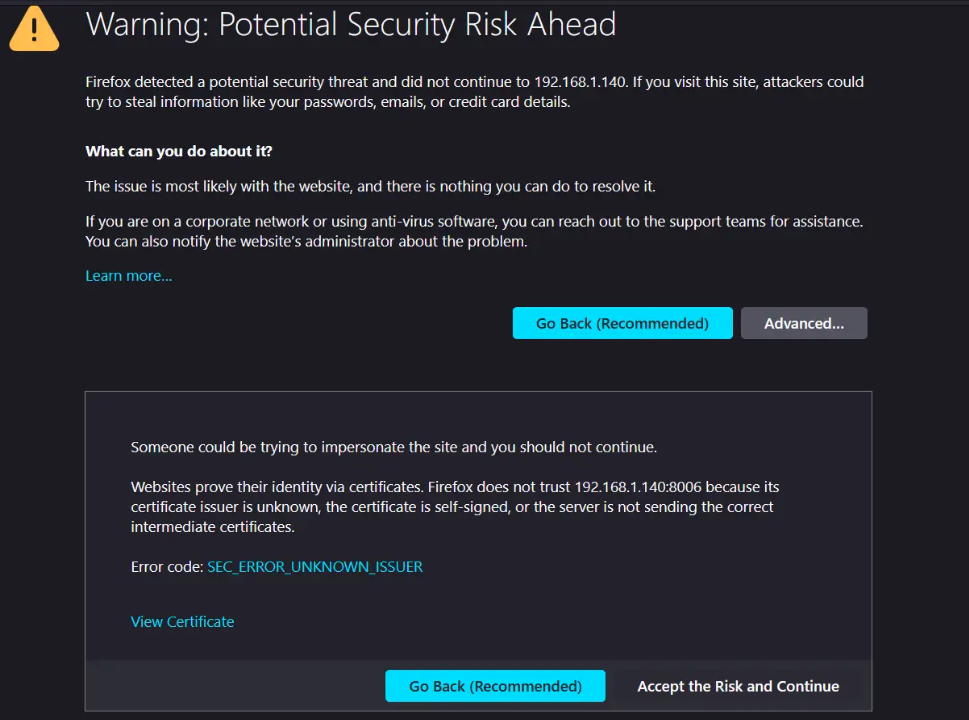Click the What can you do about it? heading
The height and width of the screenshot is (720, 969).
click(x=179, y=151)
